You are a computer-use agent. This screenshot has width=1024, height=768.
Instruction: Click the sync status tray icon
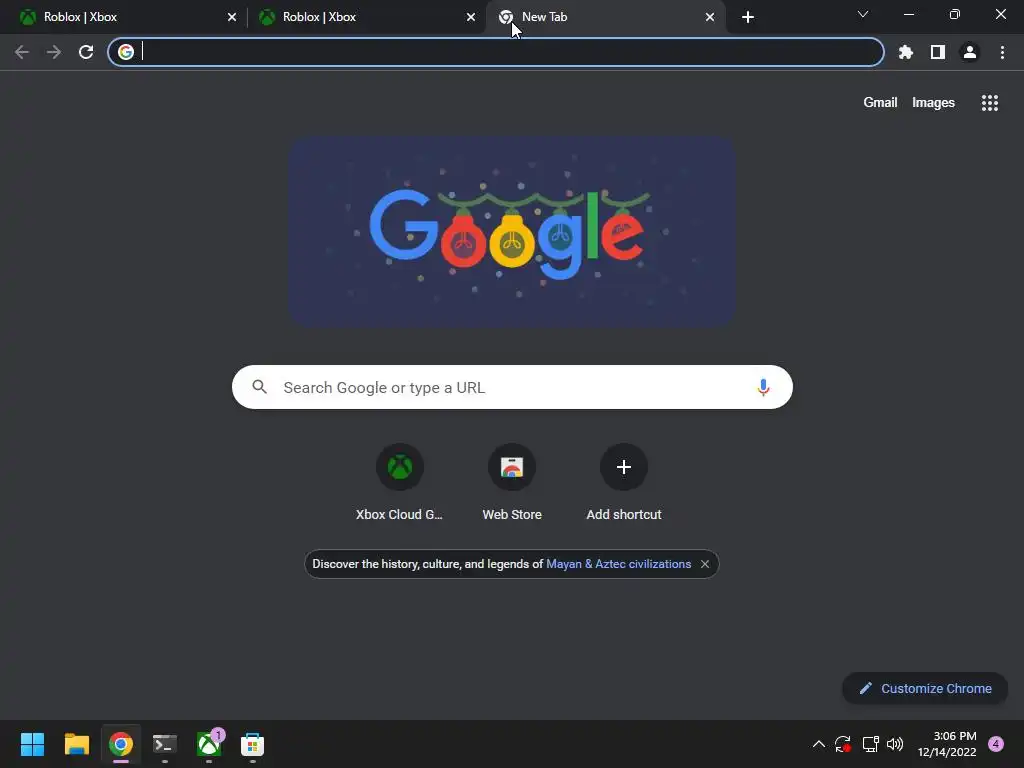click(843, 744)
